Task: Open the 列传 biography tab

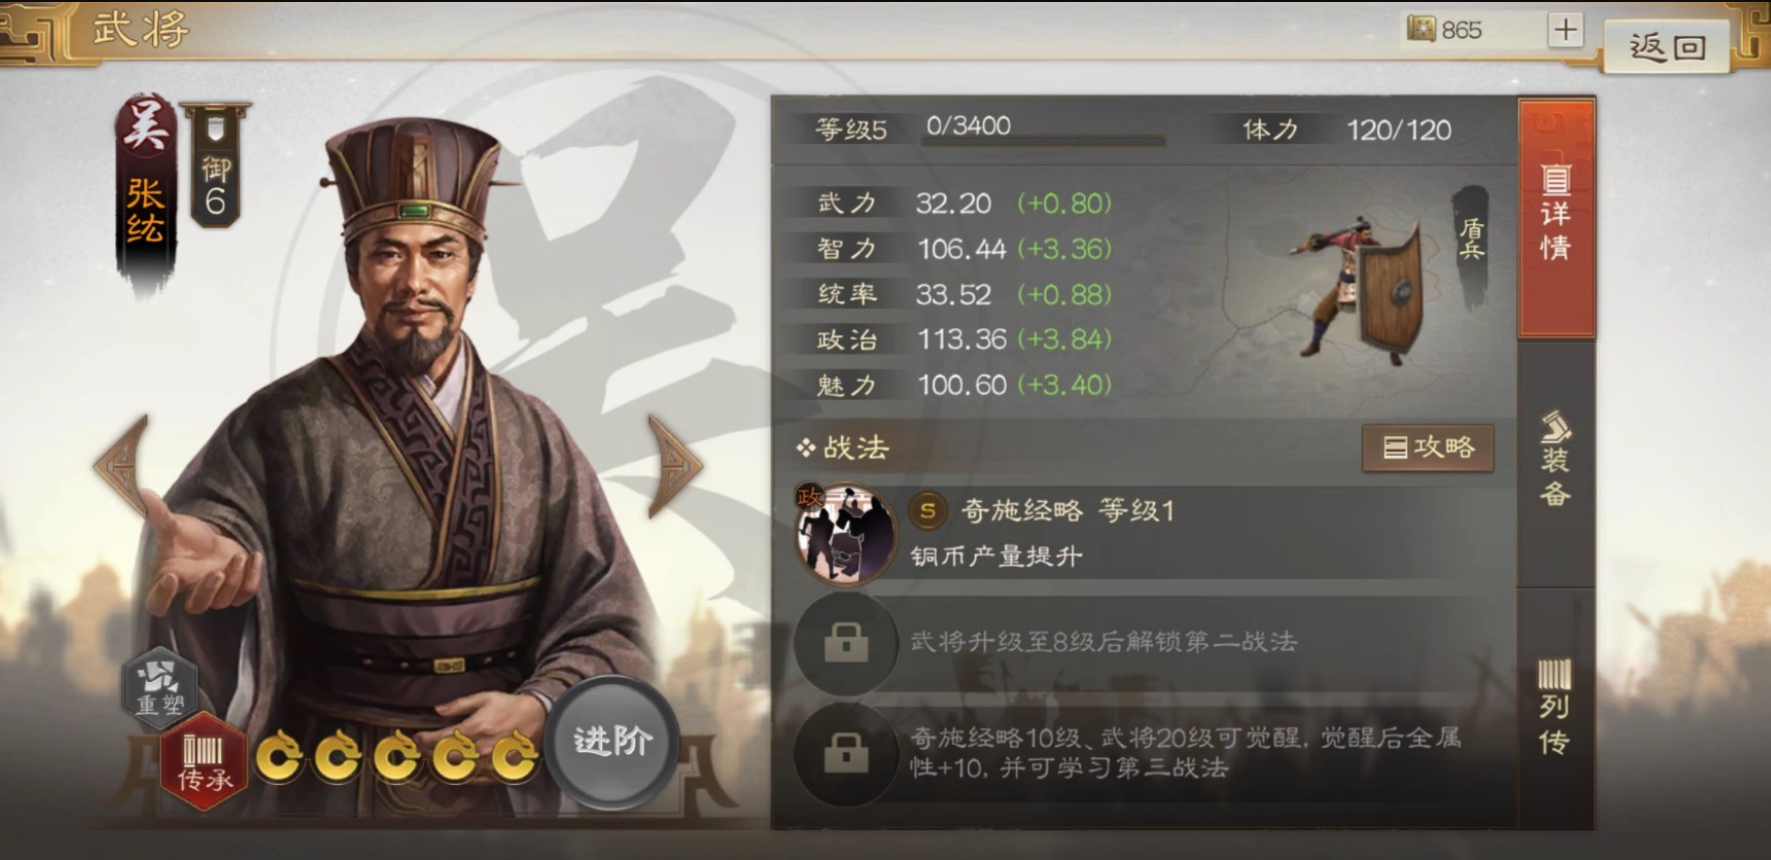Action: [1556, 707]
